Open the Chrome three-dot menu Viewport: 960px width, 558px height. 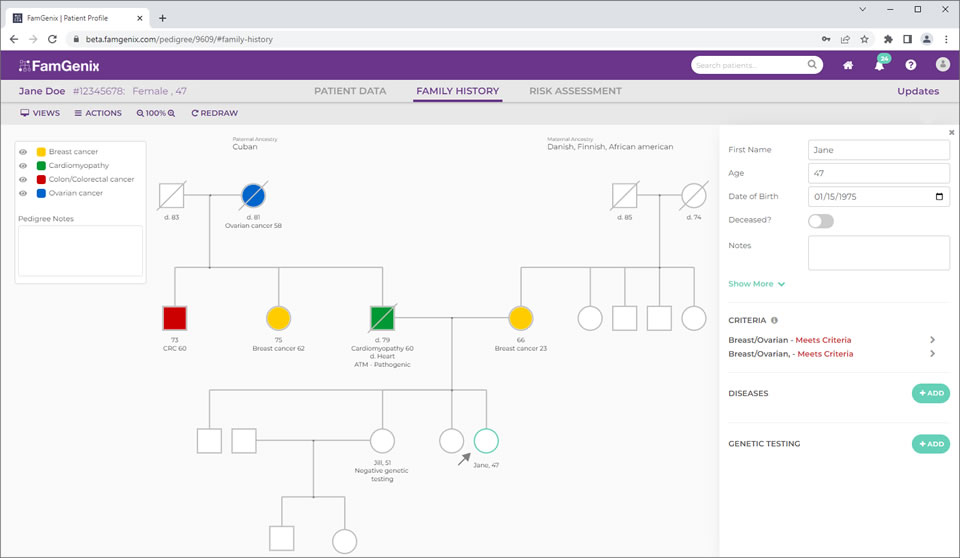(x=946, y=39)
